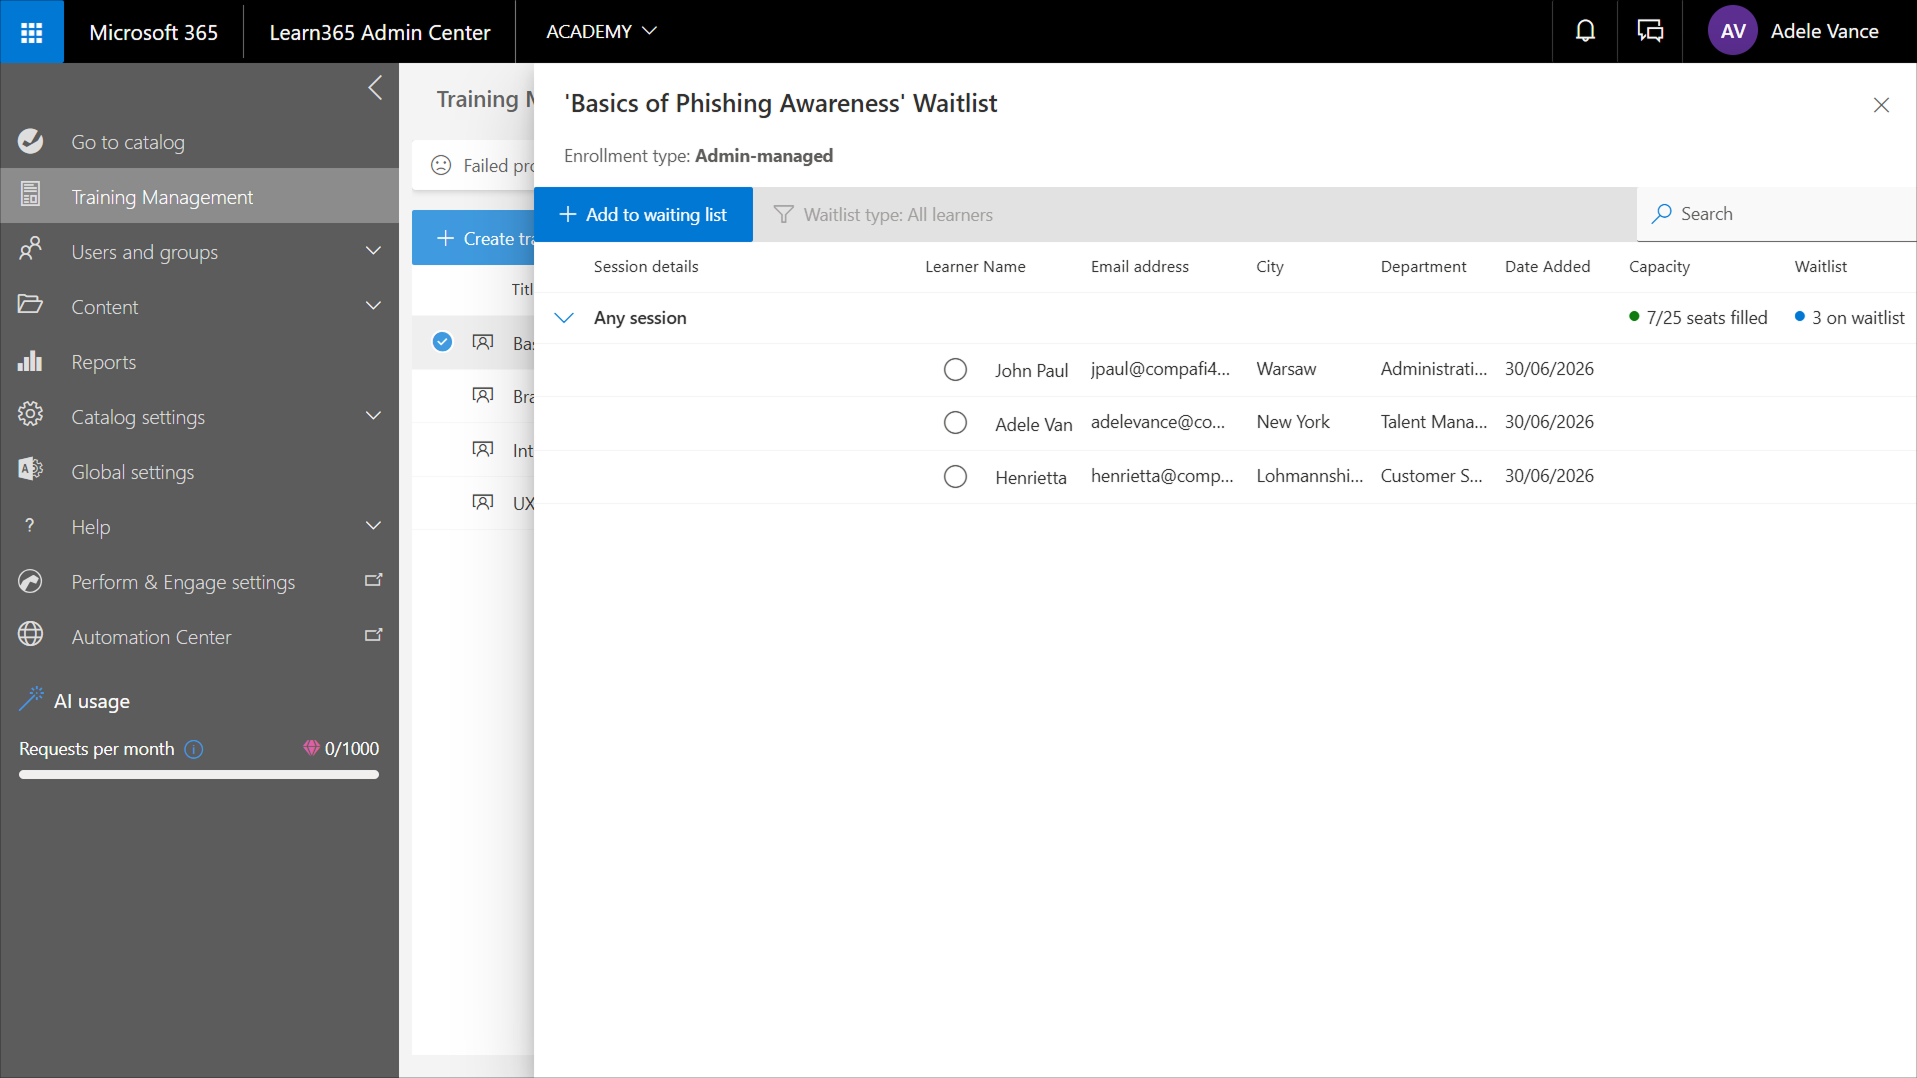This screenshot has height=1078, width=1917.
Task: Collapse the sidebar with the arrow
Action: [x=375, y=88]
